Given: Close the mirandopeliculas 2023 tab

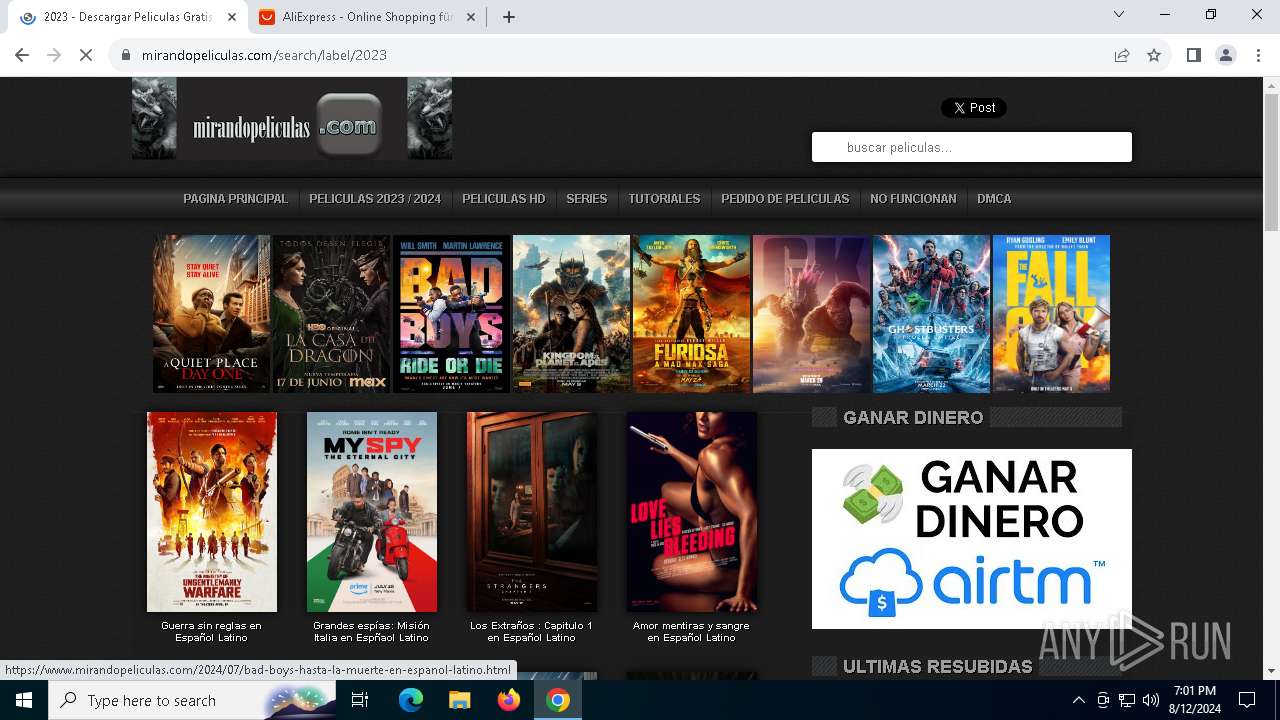Looking at the screenshot, I should coord(232,17).
